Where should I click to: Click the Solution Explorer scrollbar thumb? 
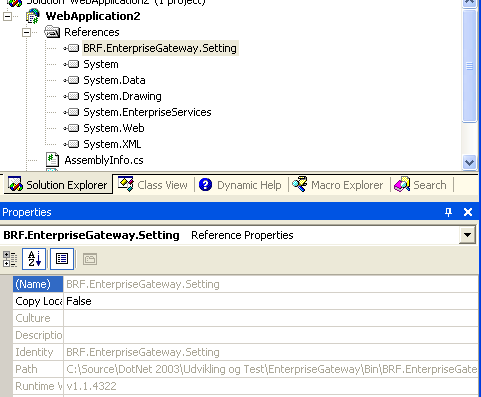469,66
